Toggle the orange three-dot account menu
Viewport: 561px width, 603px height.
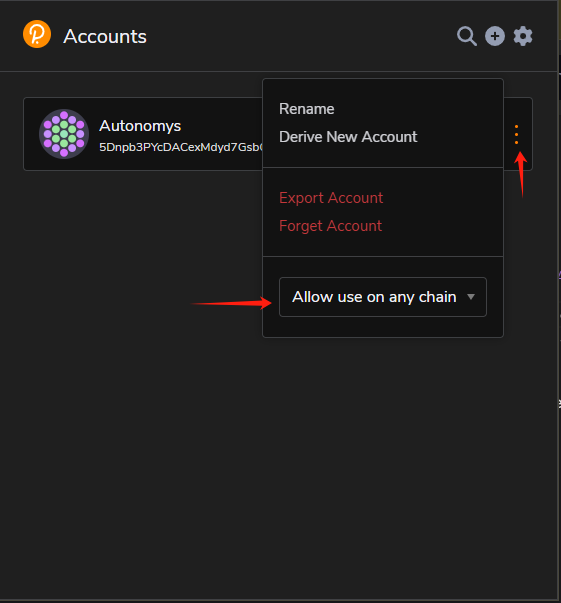[516, 134]
